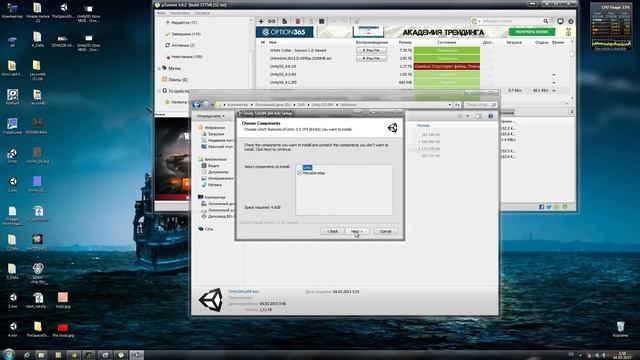
Task: Click Explorer help question mark icon
Action: tap(491, 116)
